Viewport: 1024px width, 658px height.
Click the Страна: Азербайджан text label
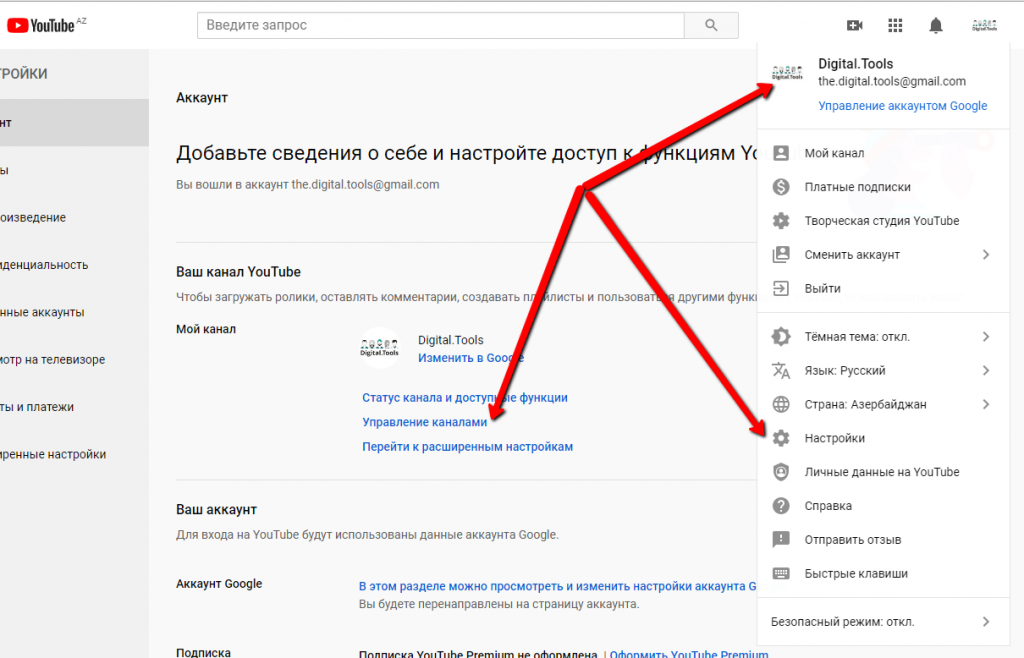tap(865, 405)
